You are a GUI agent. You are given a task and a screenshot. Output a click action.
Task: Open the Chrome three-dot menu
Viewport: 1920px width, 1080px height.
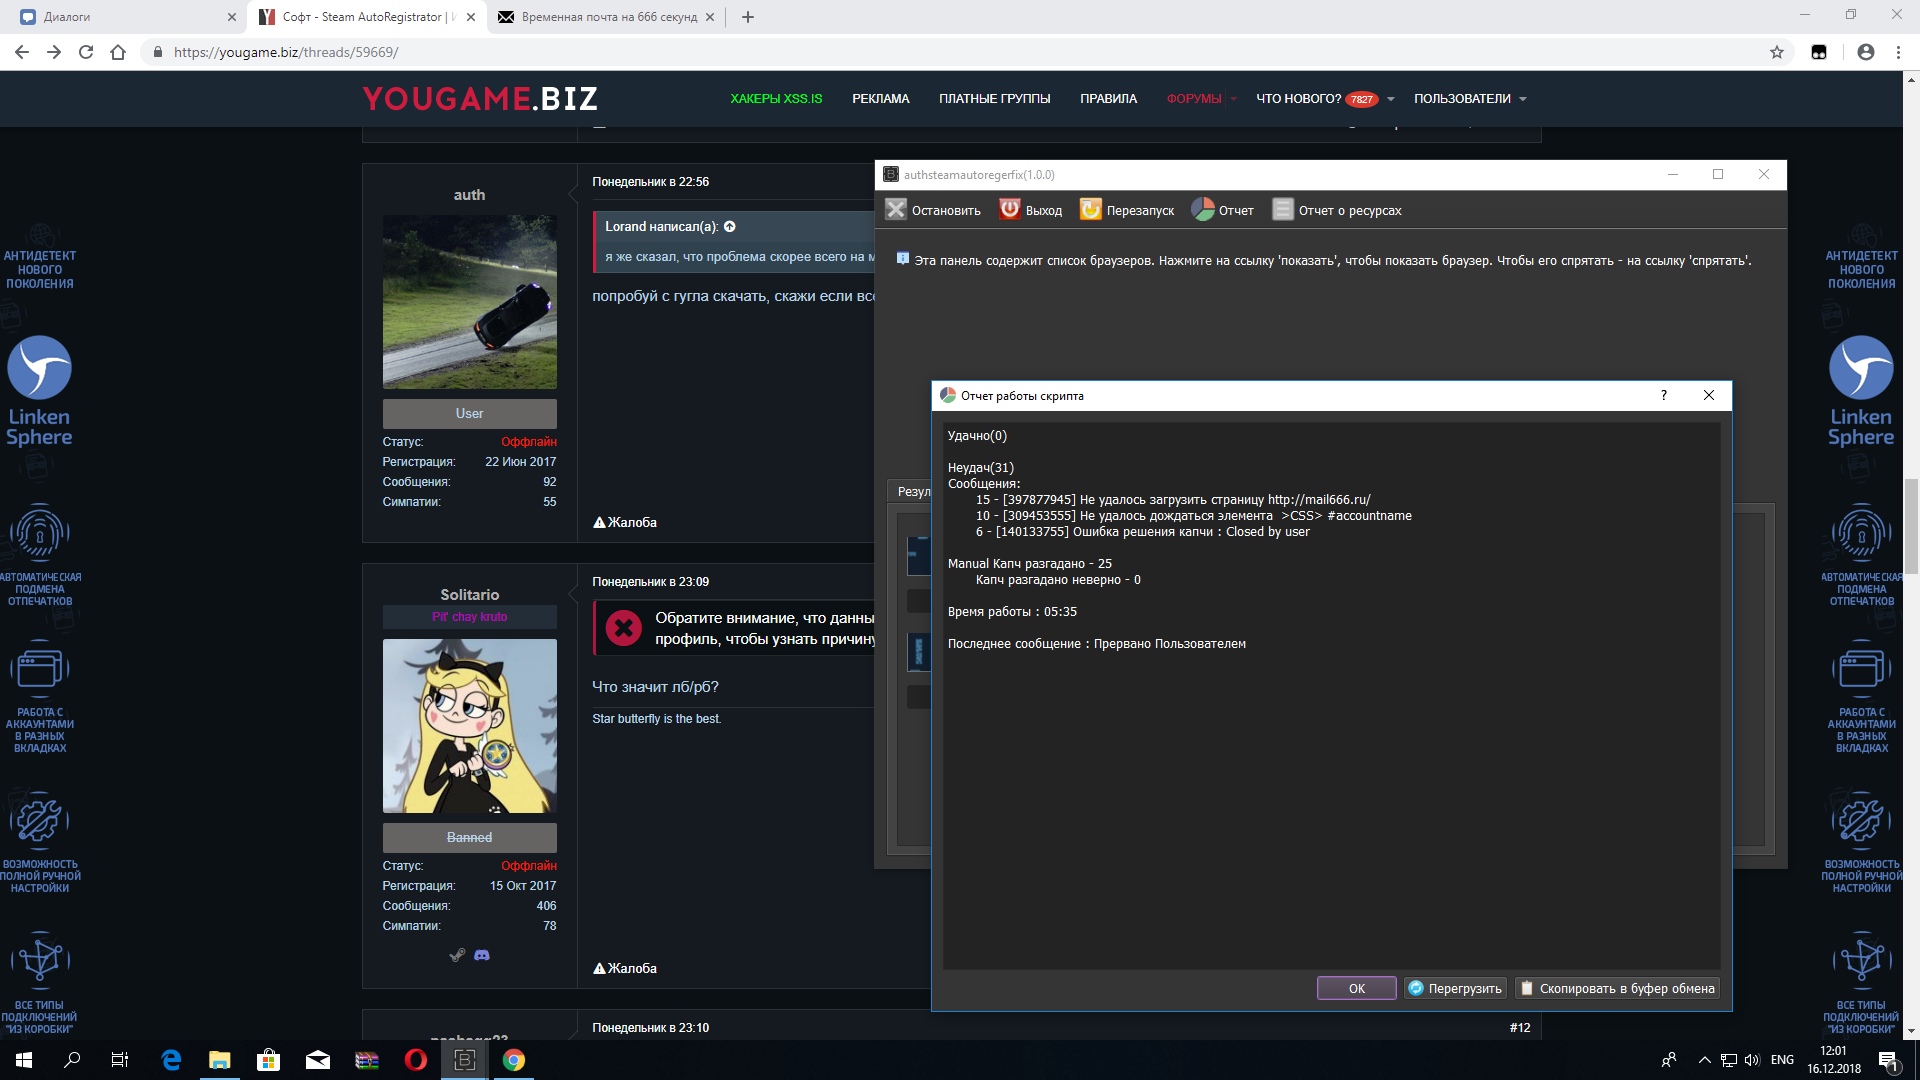coord(1898,52)
